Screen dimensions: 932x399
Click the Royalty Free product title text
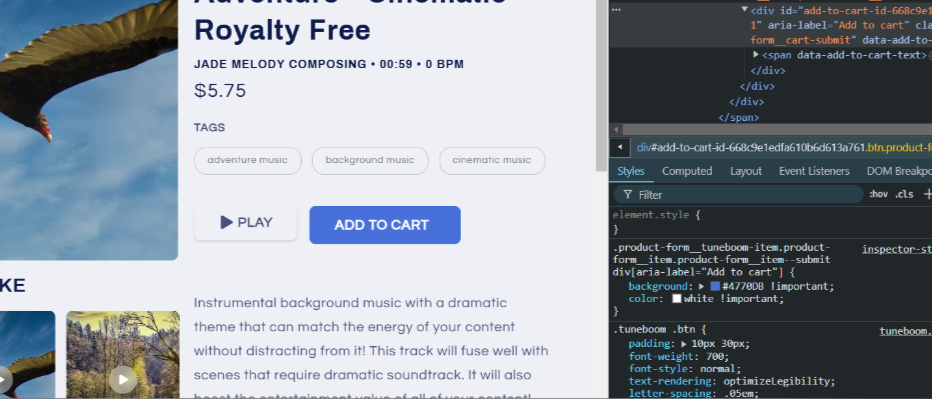(x=282, y=30)
